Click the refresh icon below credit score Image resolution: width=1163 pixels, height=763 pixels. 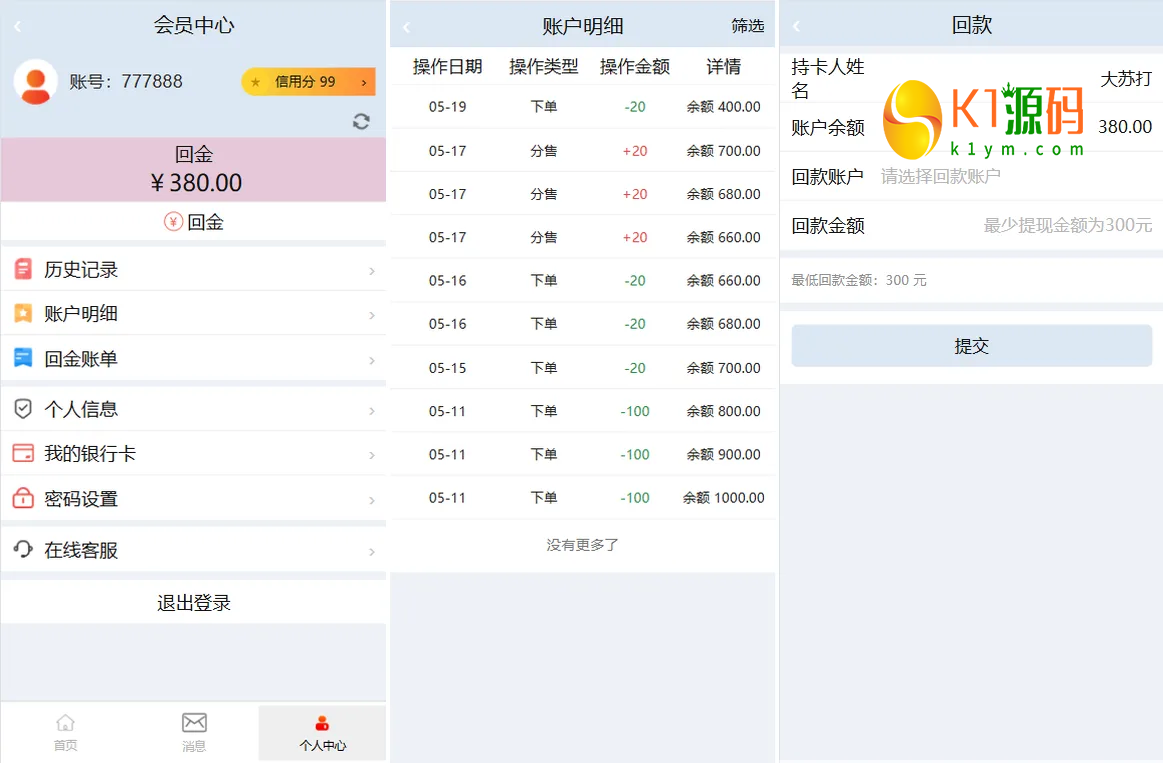click(361, 122)
